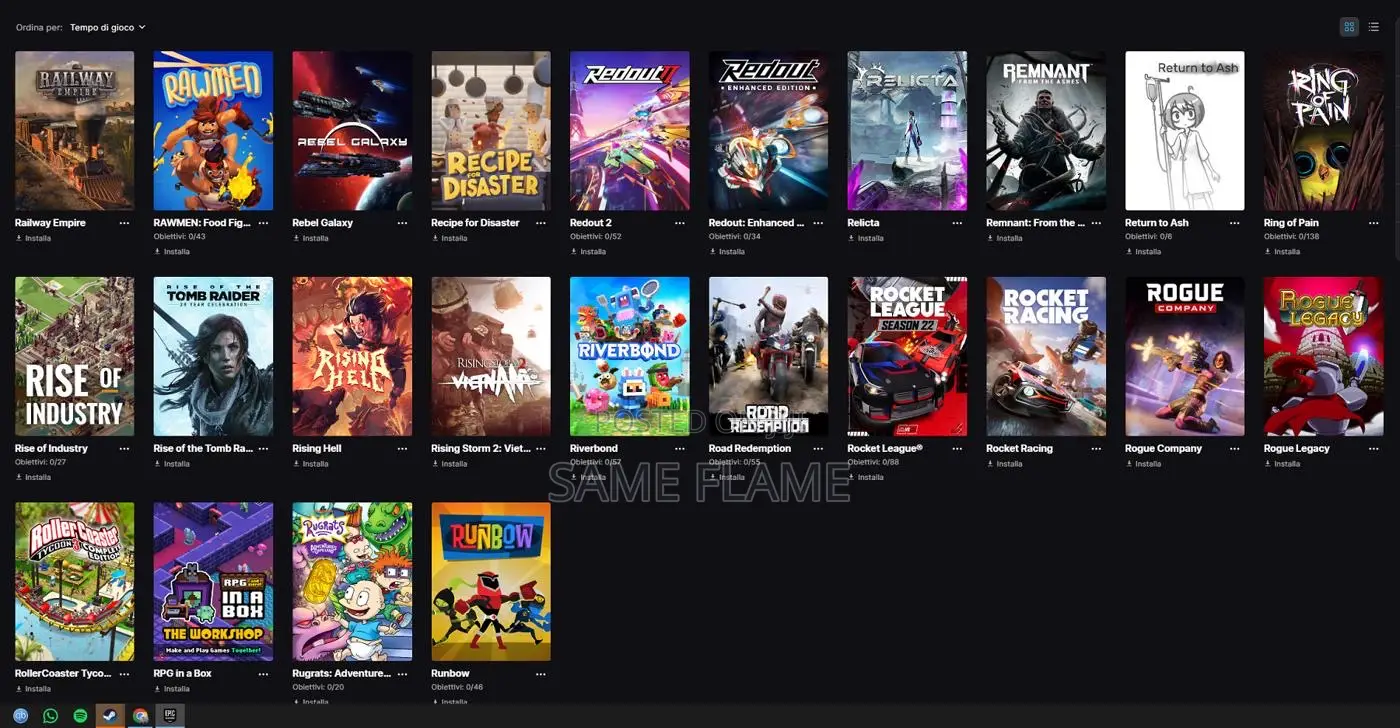Open the Return to Ash cover
The height and width of the screenshot is (728, 1400).
tap(1185, 131)
